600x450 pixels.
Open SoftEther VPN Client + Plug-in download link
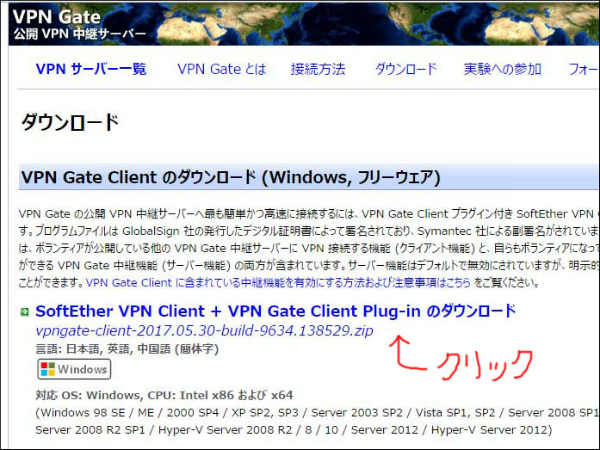tap(276, 311)
